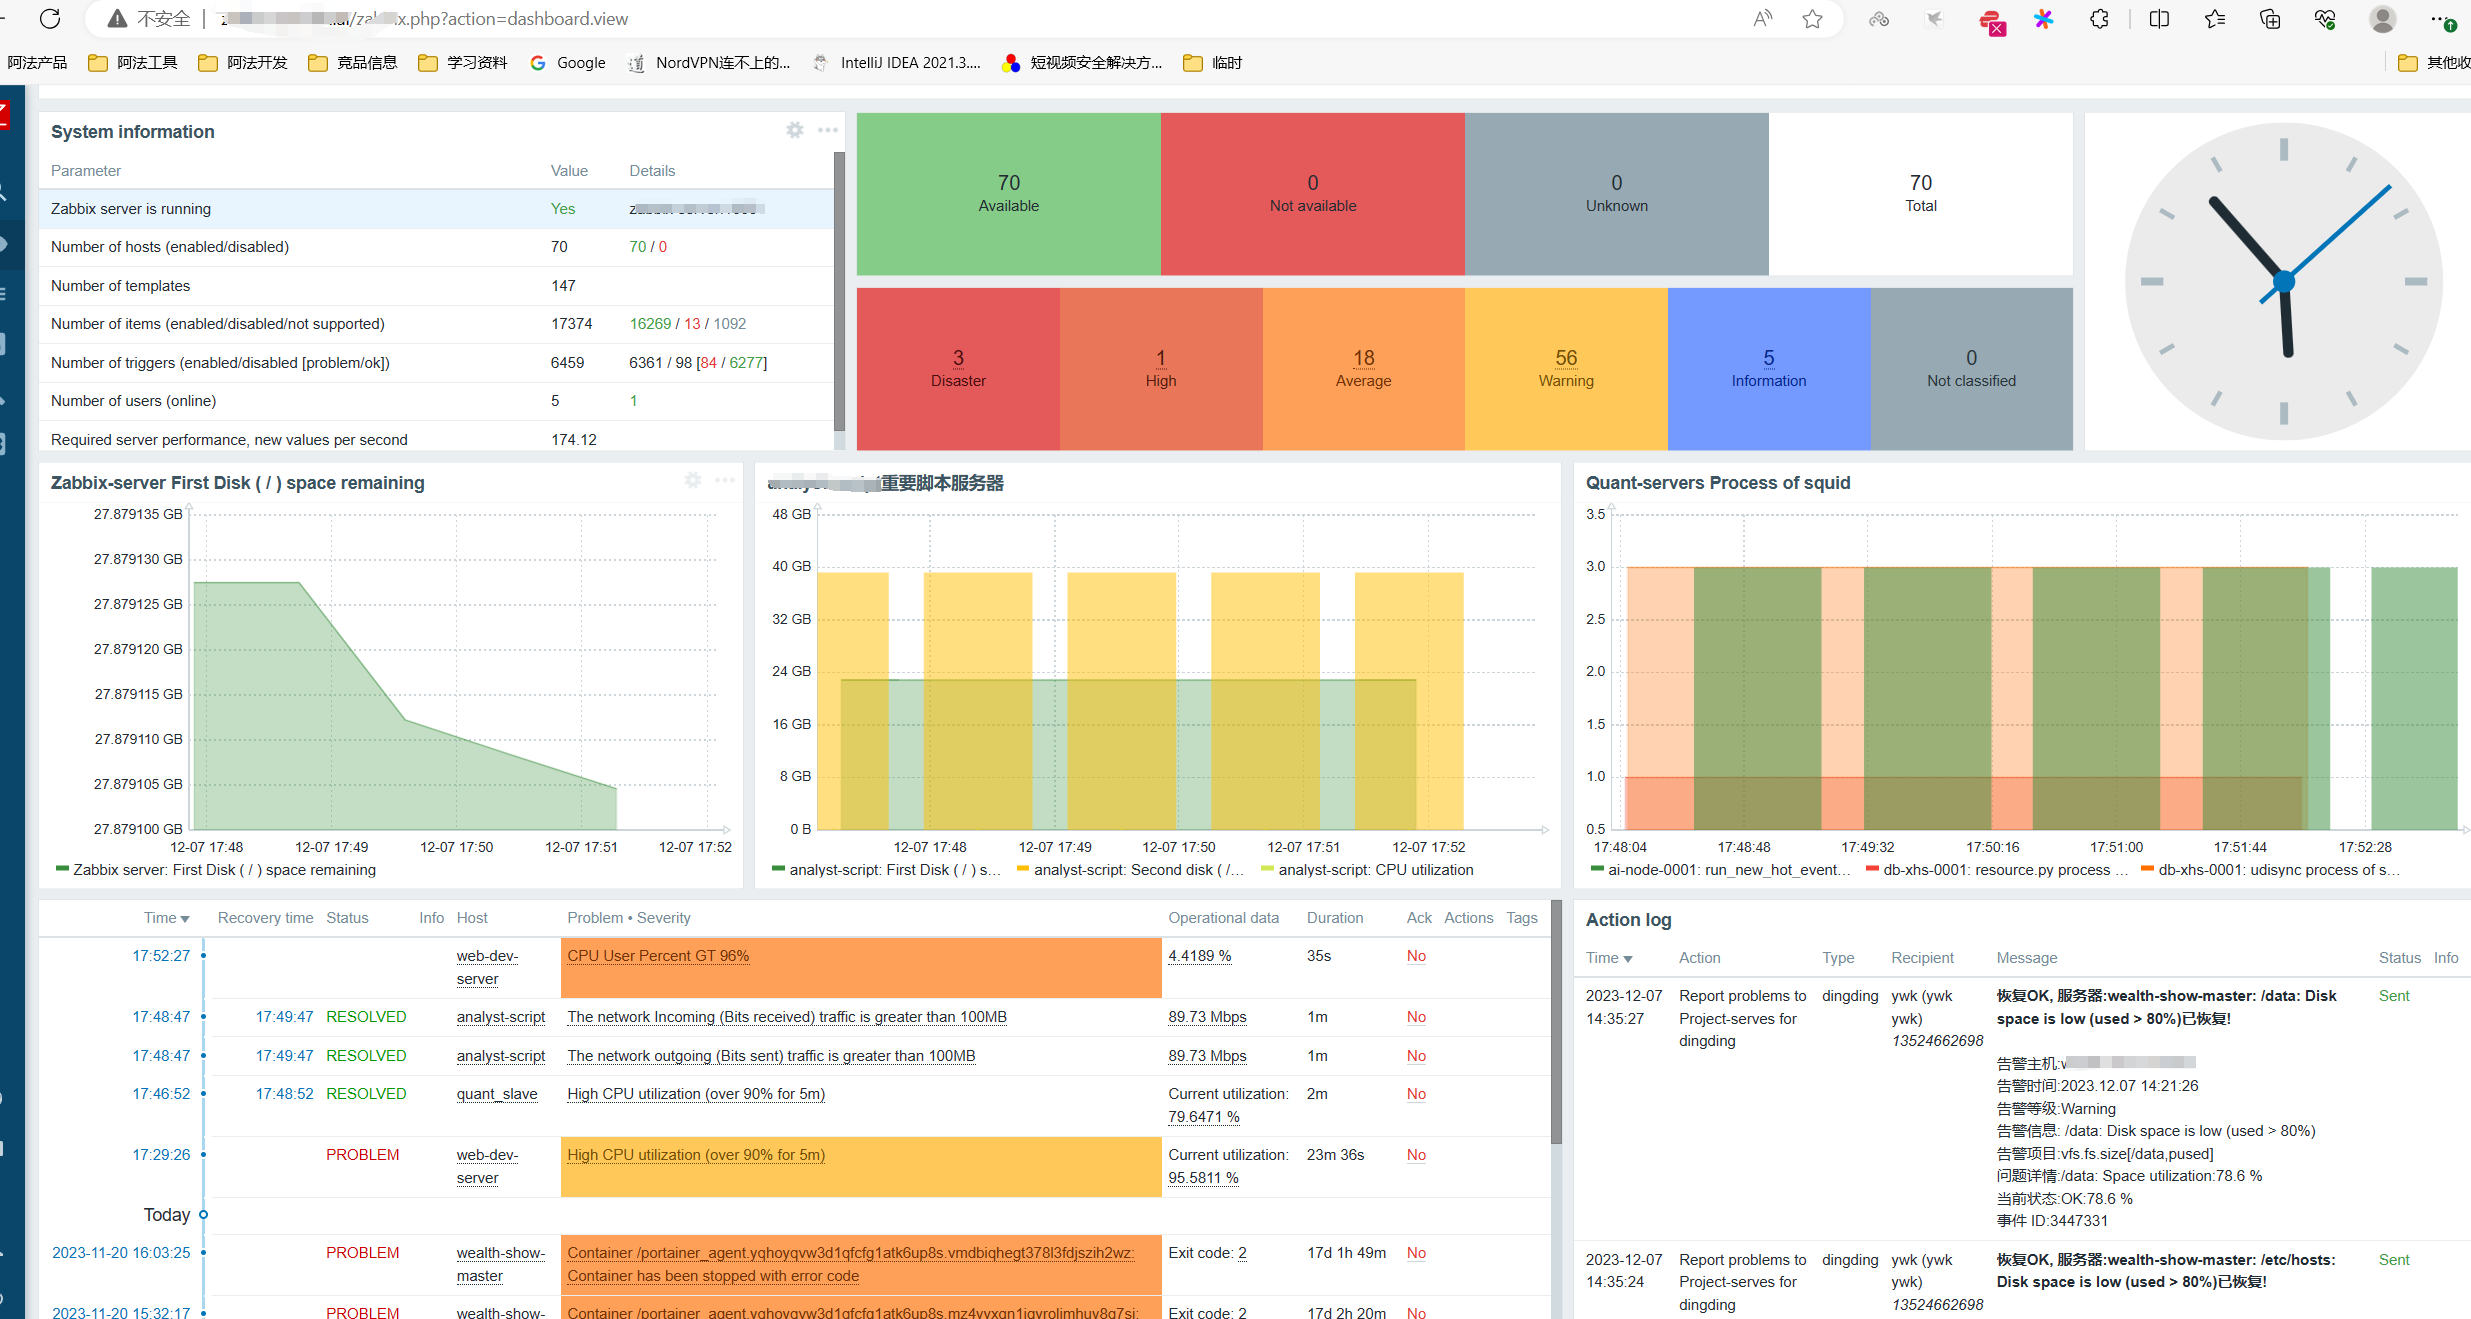
Task: Open 竞品信息 bookmark folder
Action: click(x=353, y=63)
